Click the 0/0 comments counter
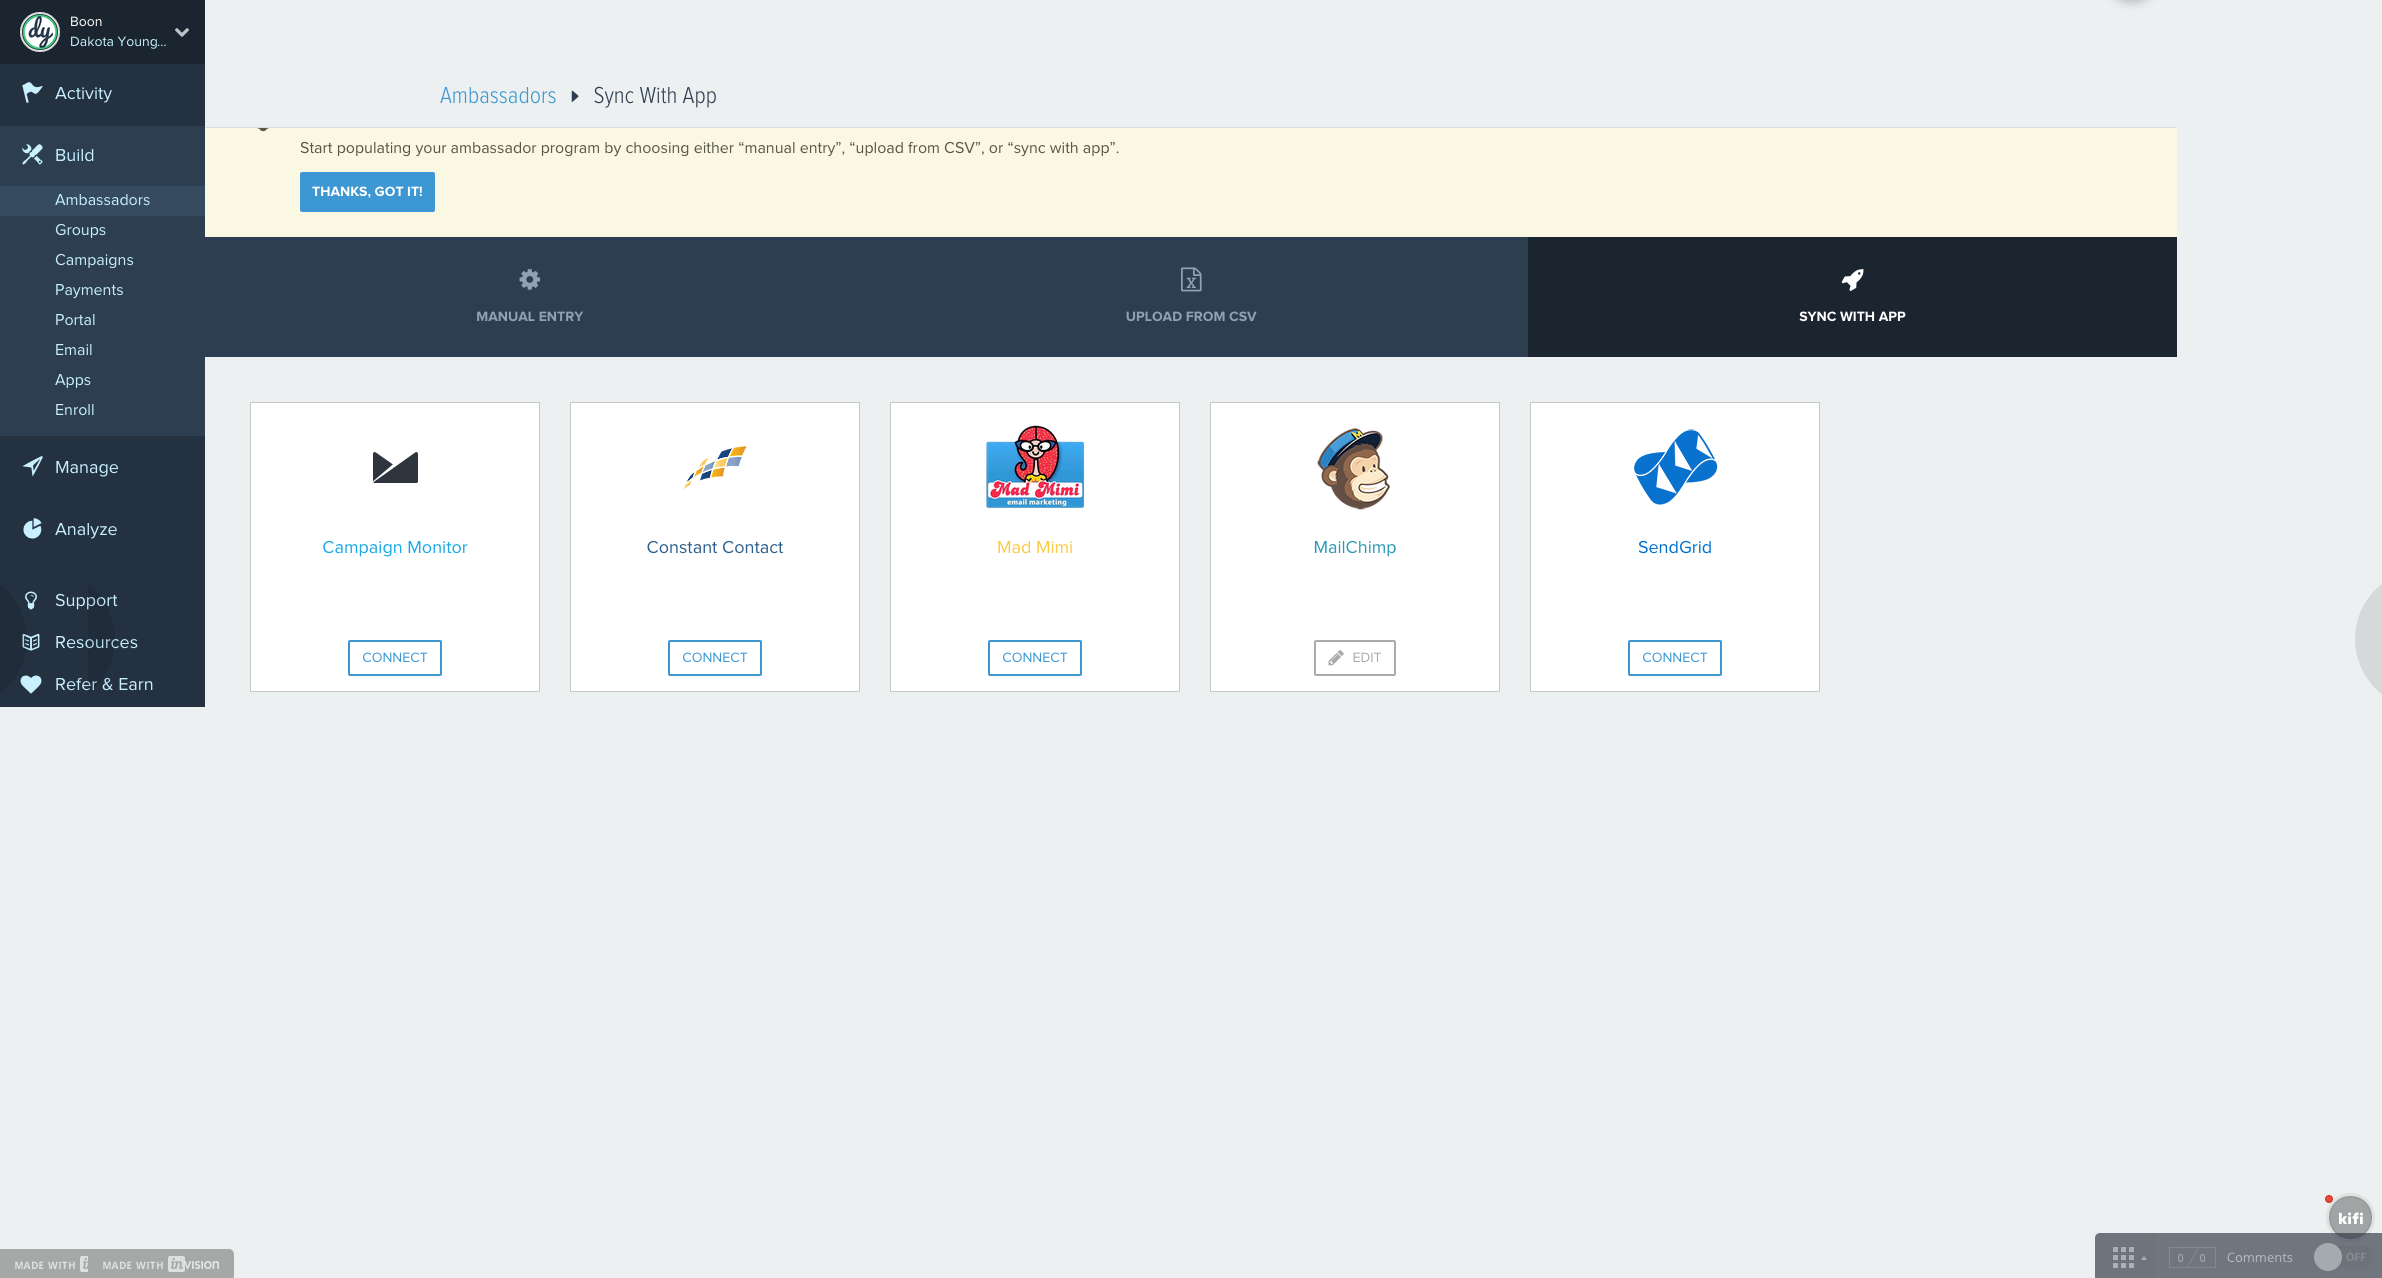2382x1278 pixels. click(x=2192, y=1258)
